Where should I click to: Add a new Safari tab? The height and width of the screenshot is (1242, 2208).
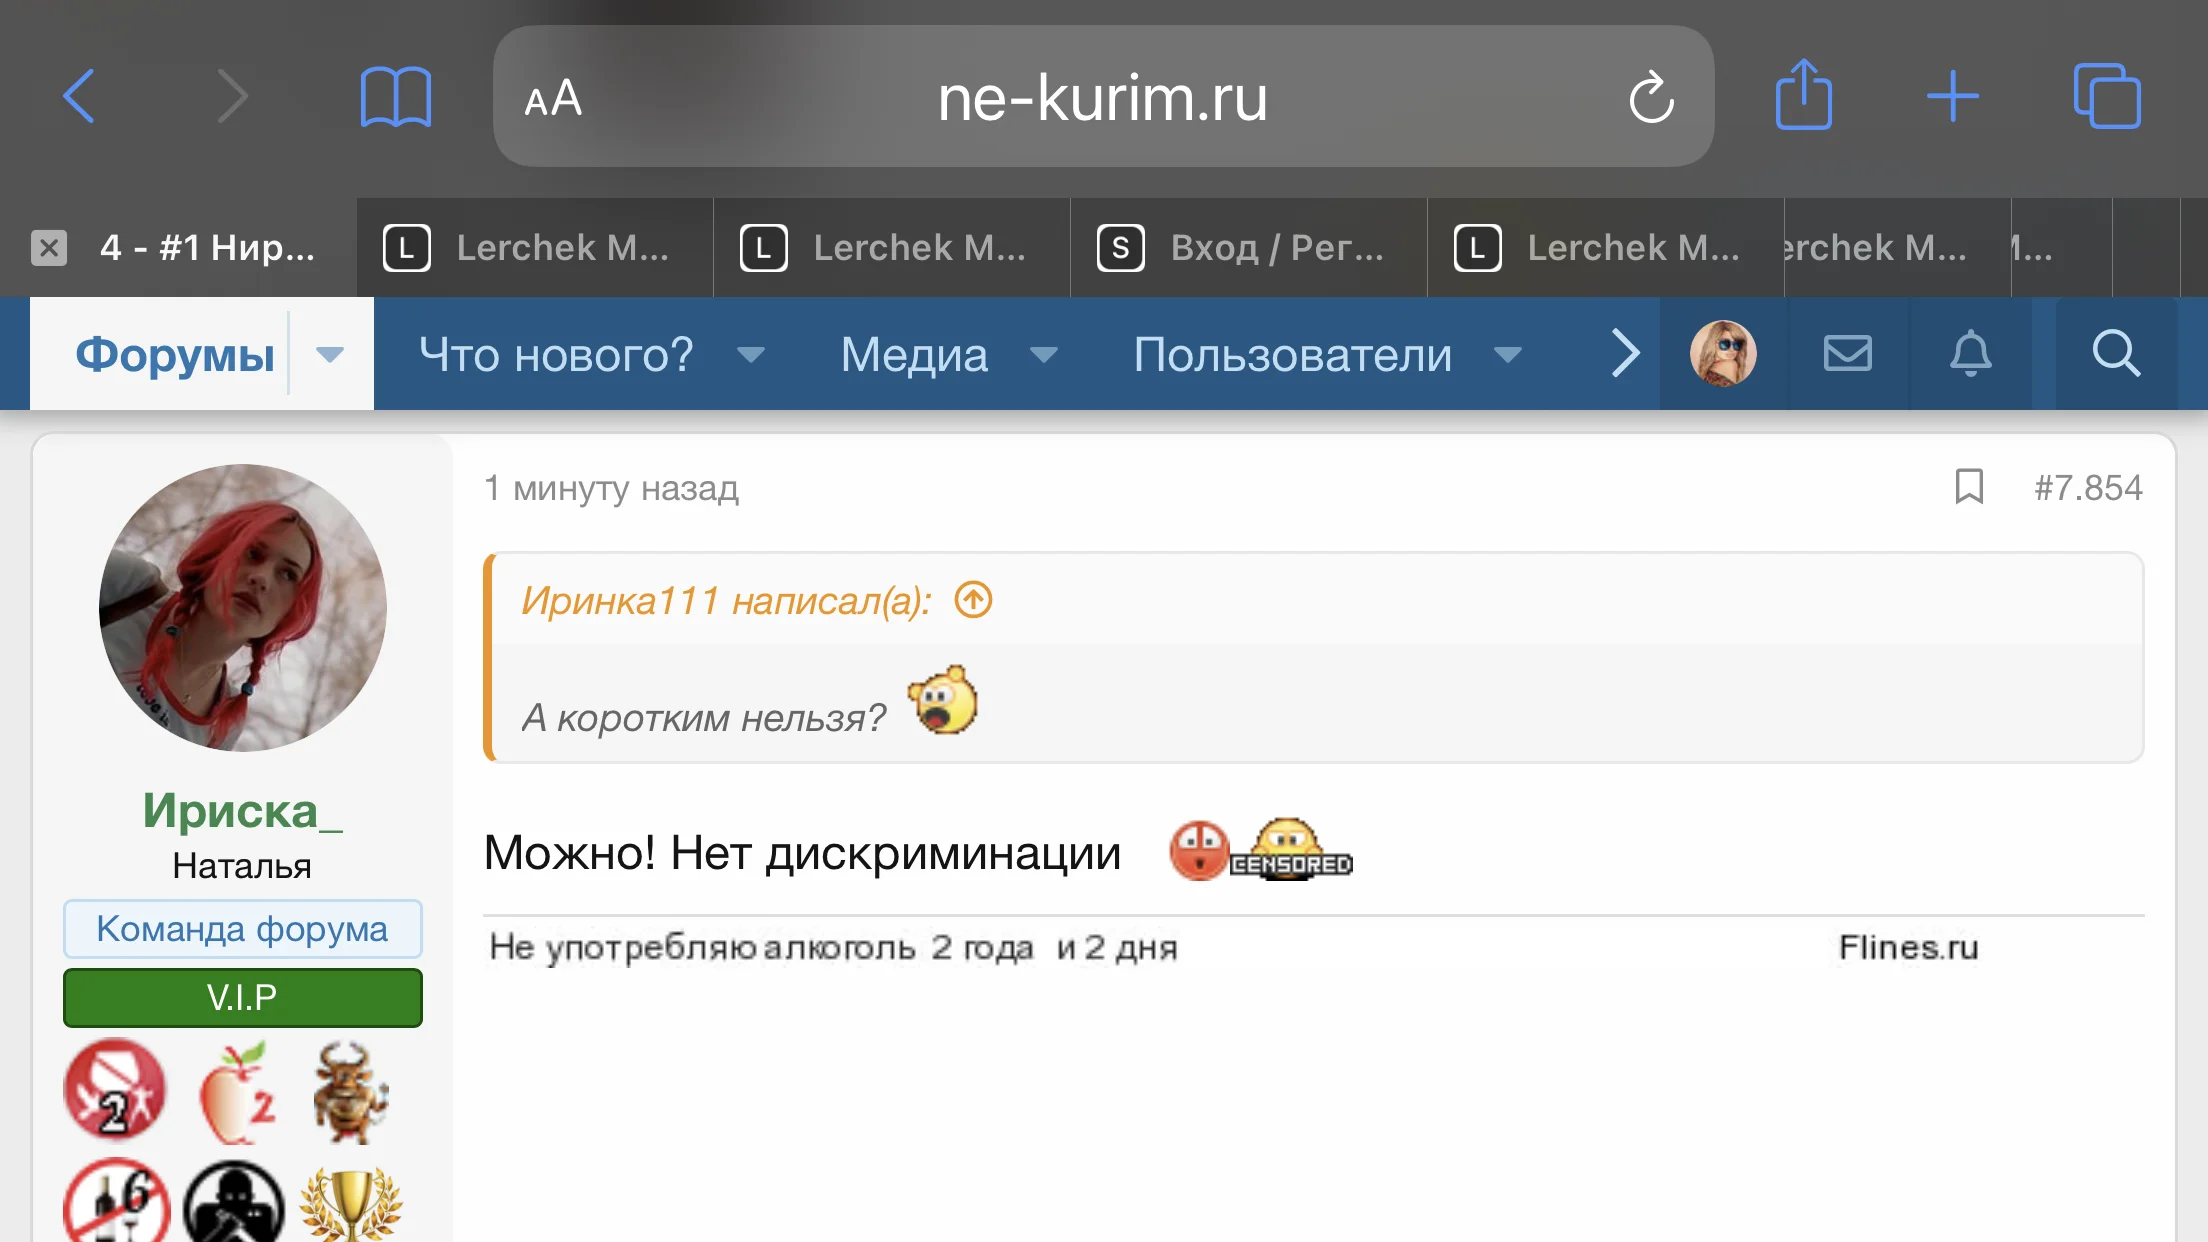1952,97
